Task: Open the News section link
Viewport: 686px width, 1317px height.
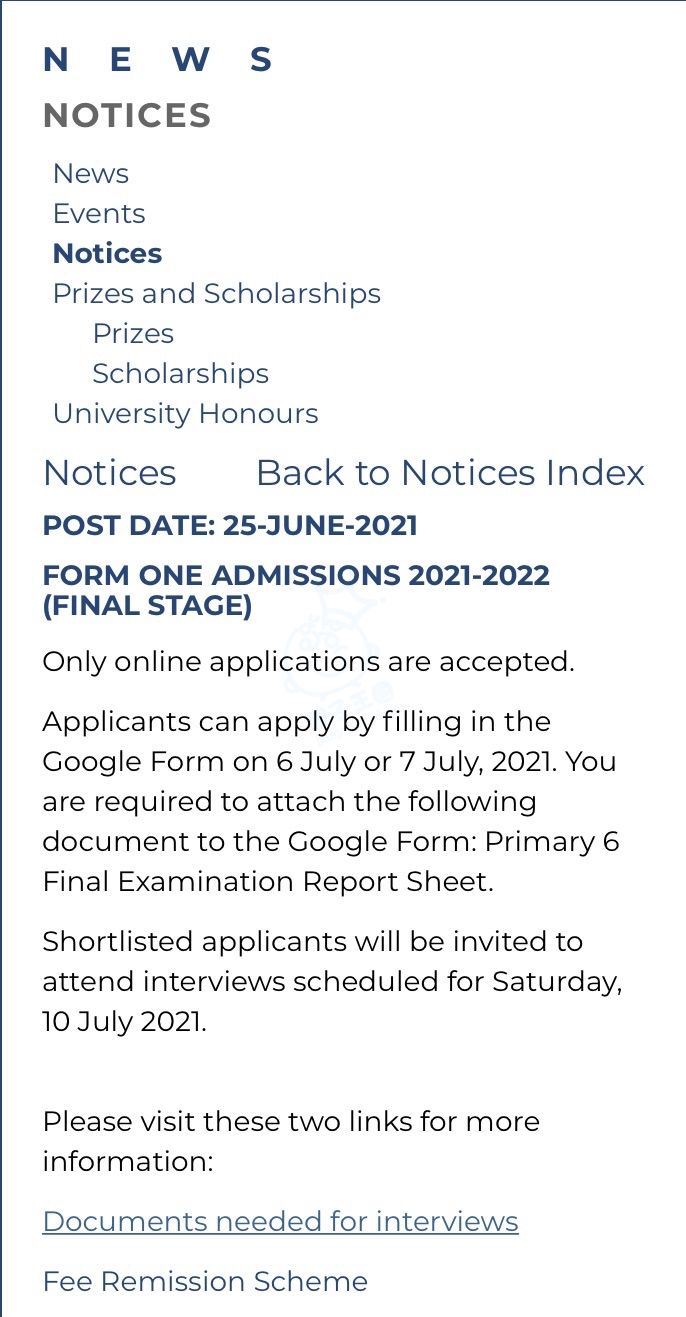Action: (x=91, y=174)
